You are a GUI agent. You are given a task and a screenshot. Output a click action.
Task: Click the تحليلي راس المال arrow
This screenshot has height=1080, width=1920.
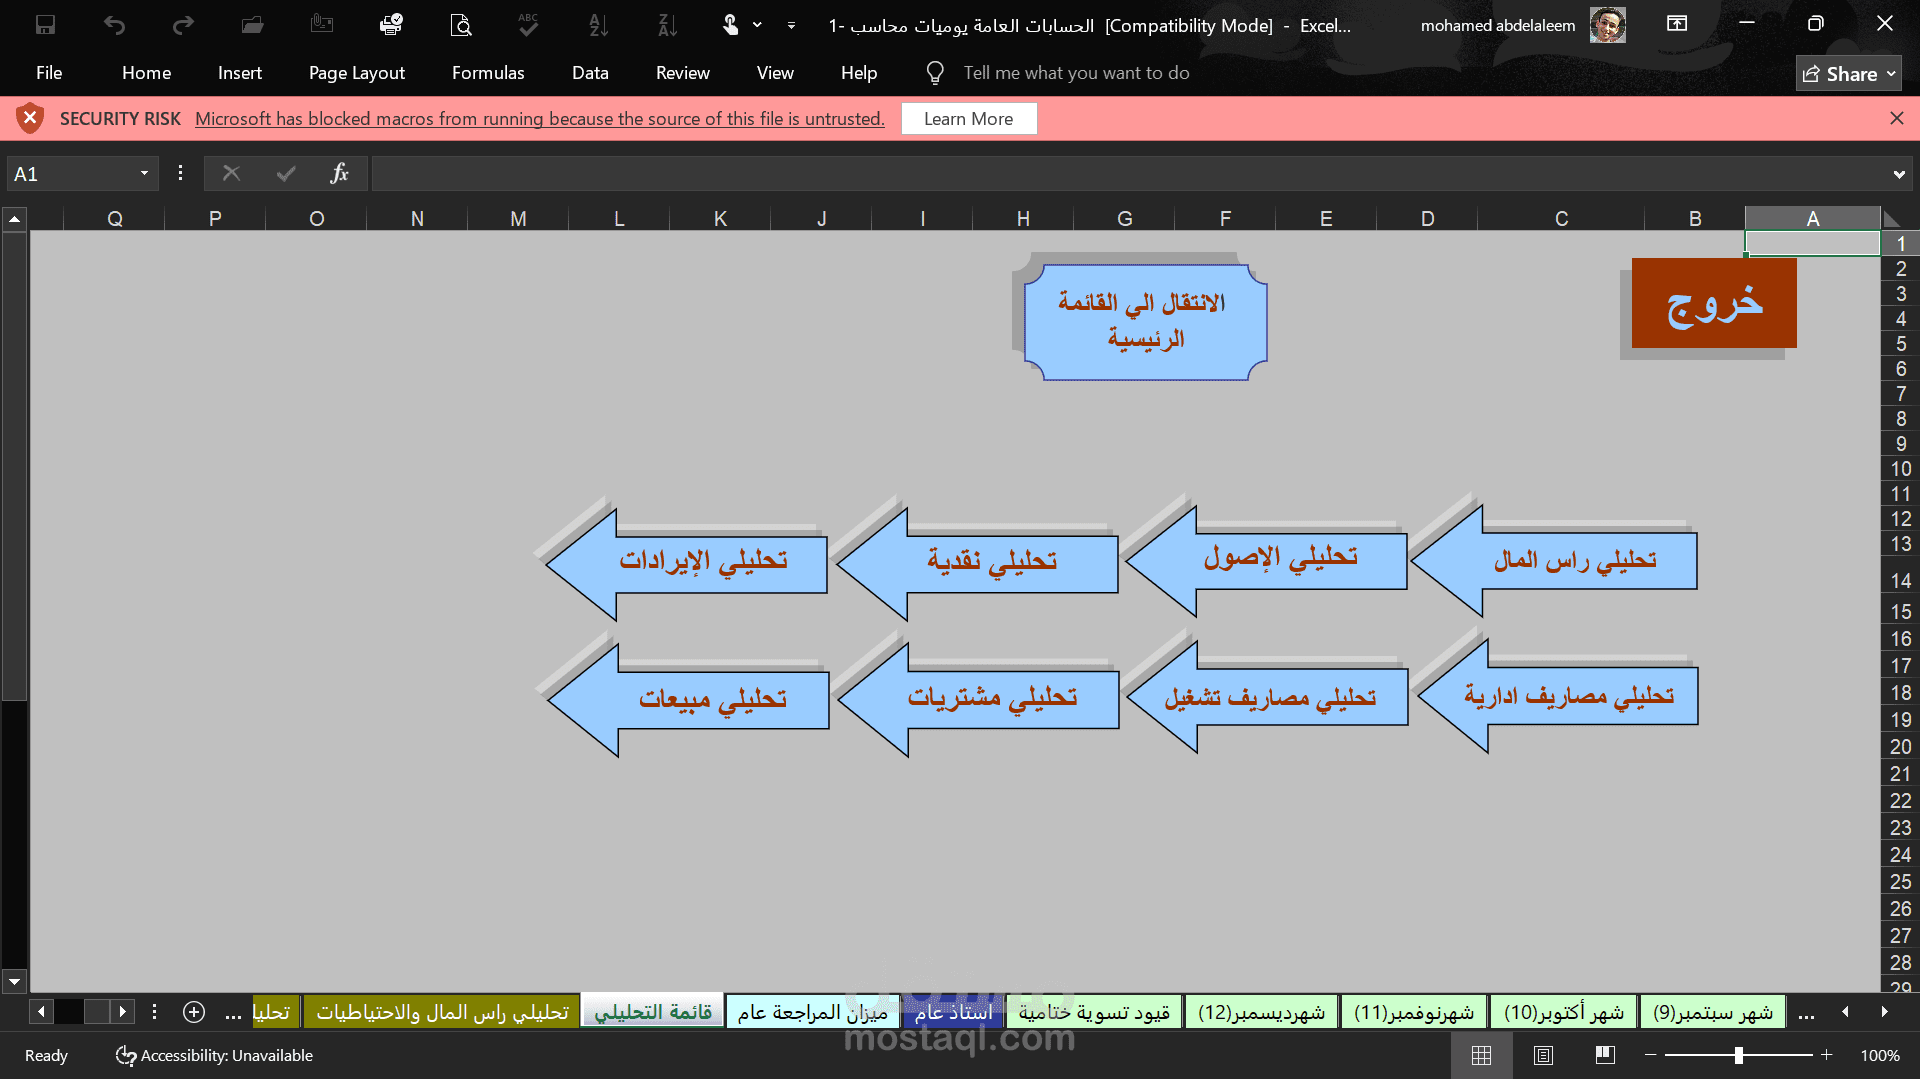1553,561
